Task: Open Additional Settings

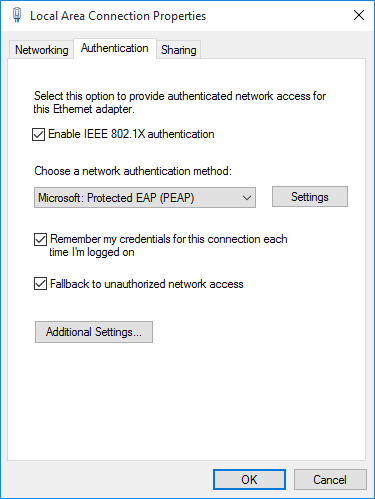Action: pos(94,332)
